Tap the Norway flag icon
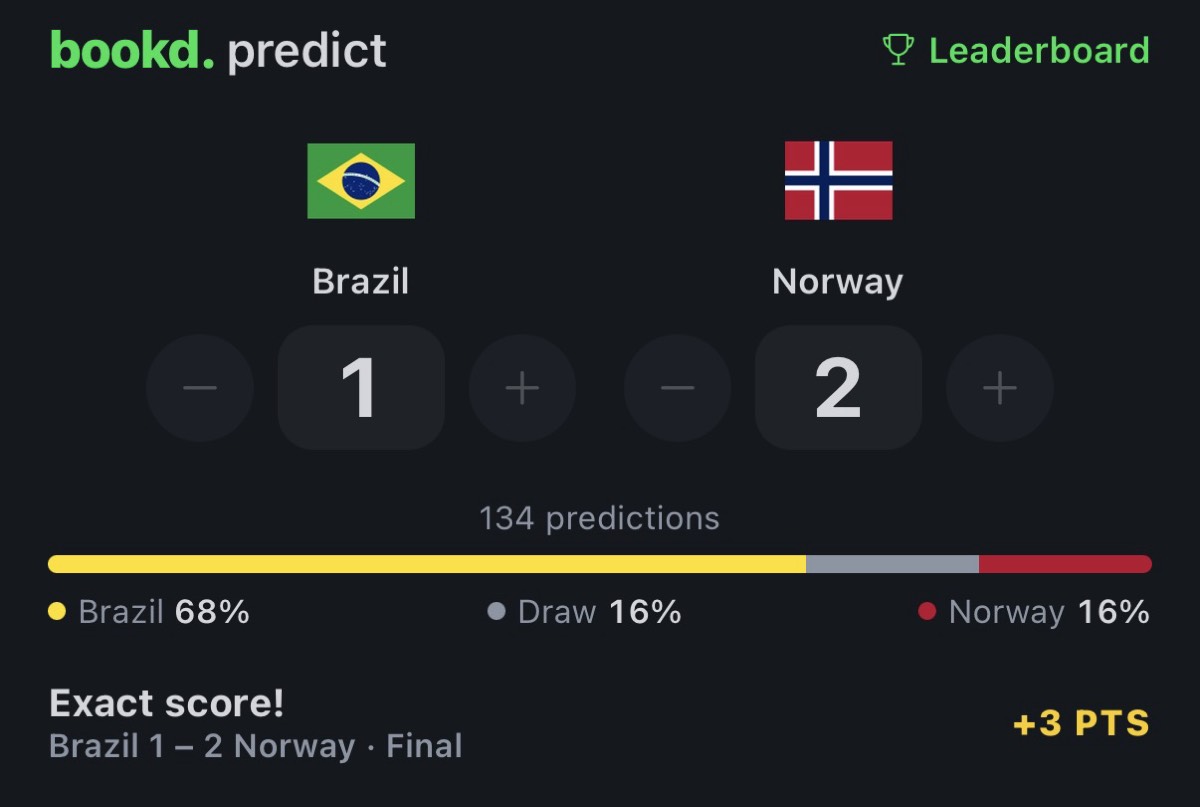1200x807 pixels. [838, 181]
